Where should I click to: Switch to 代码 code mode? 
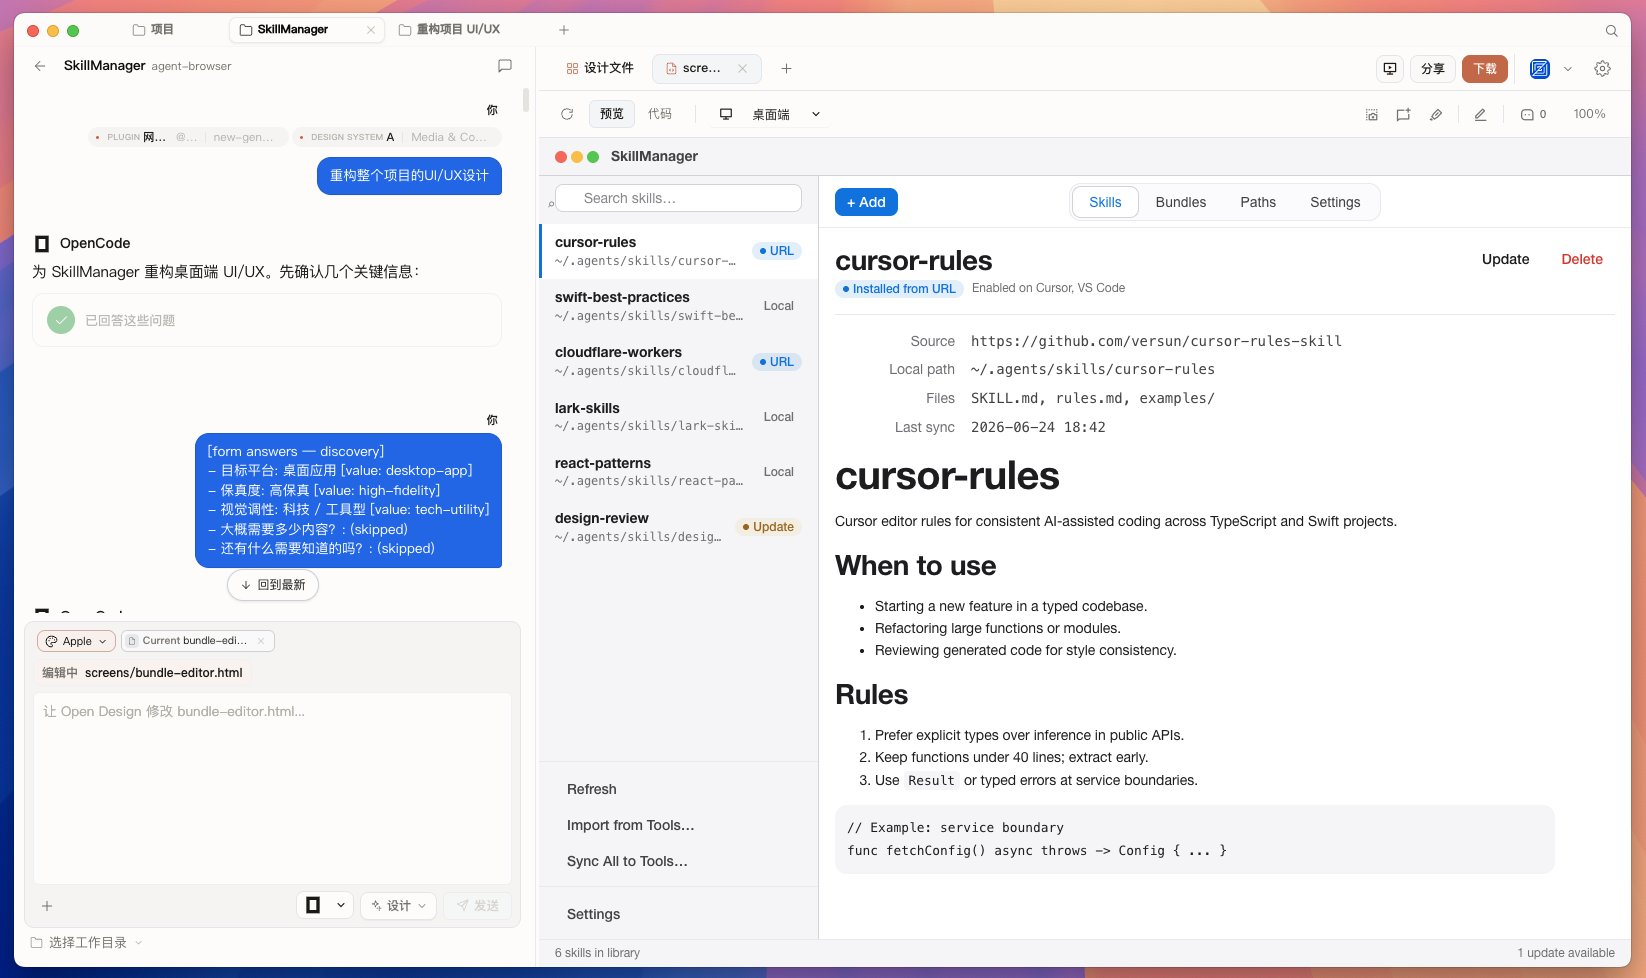point(660,114)
